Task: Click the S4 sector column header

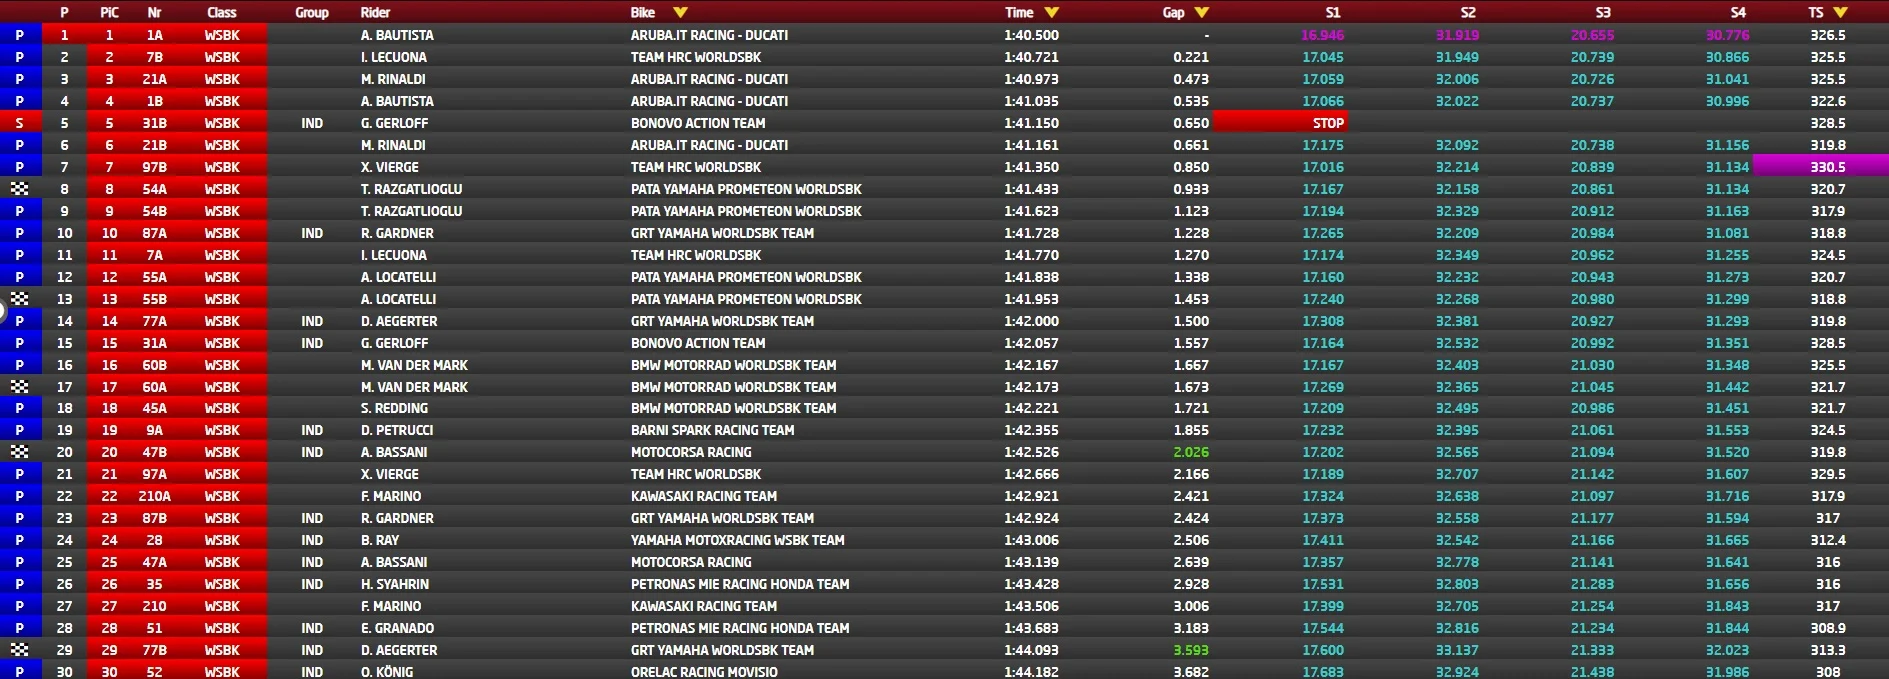Action: tap(1738, 13)
